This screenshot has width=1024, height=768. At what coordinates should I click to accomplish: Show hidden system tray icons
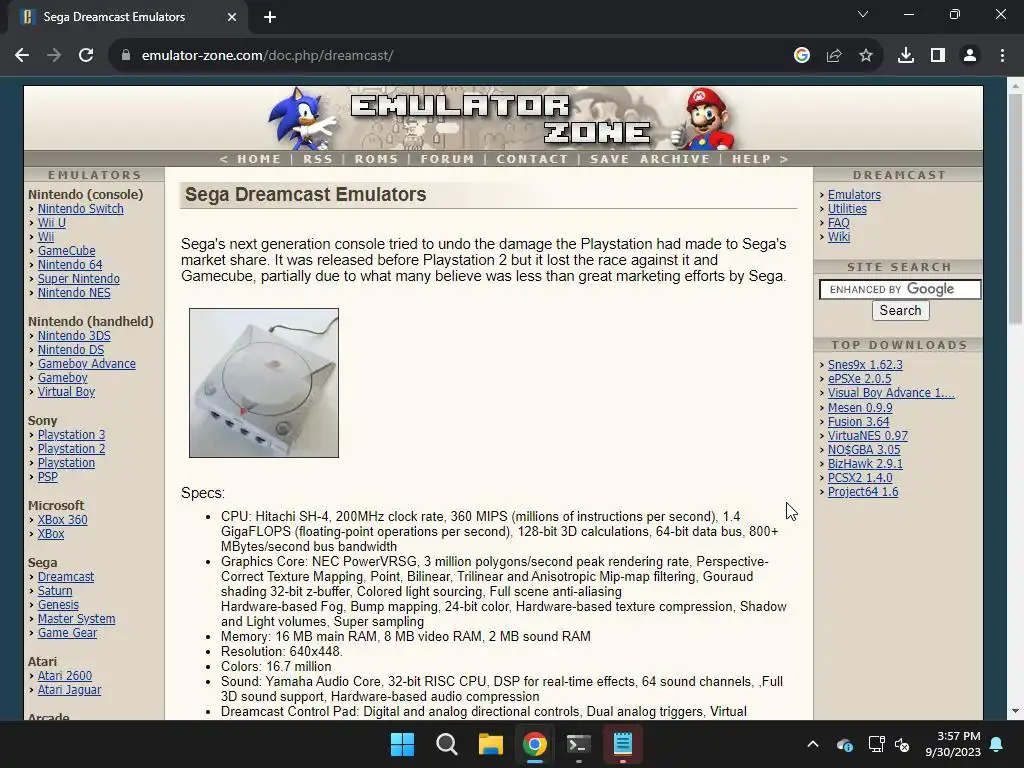pos(813,744)
